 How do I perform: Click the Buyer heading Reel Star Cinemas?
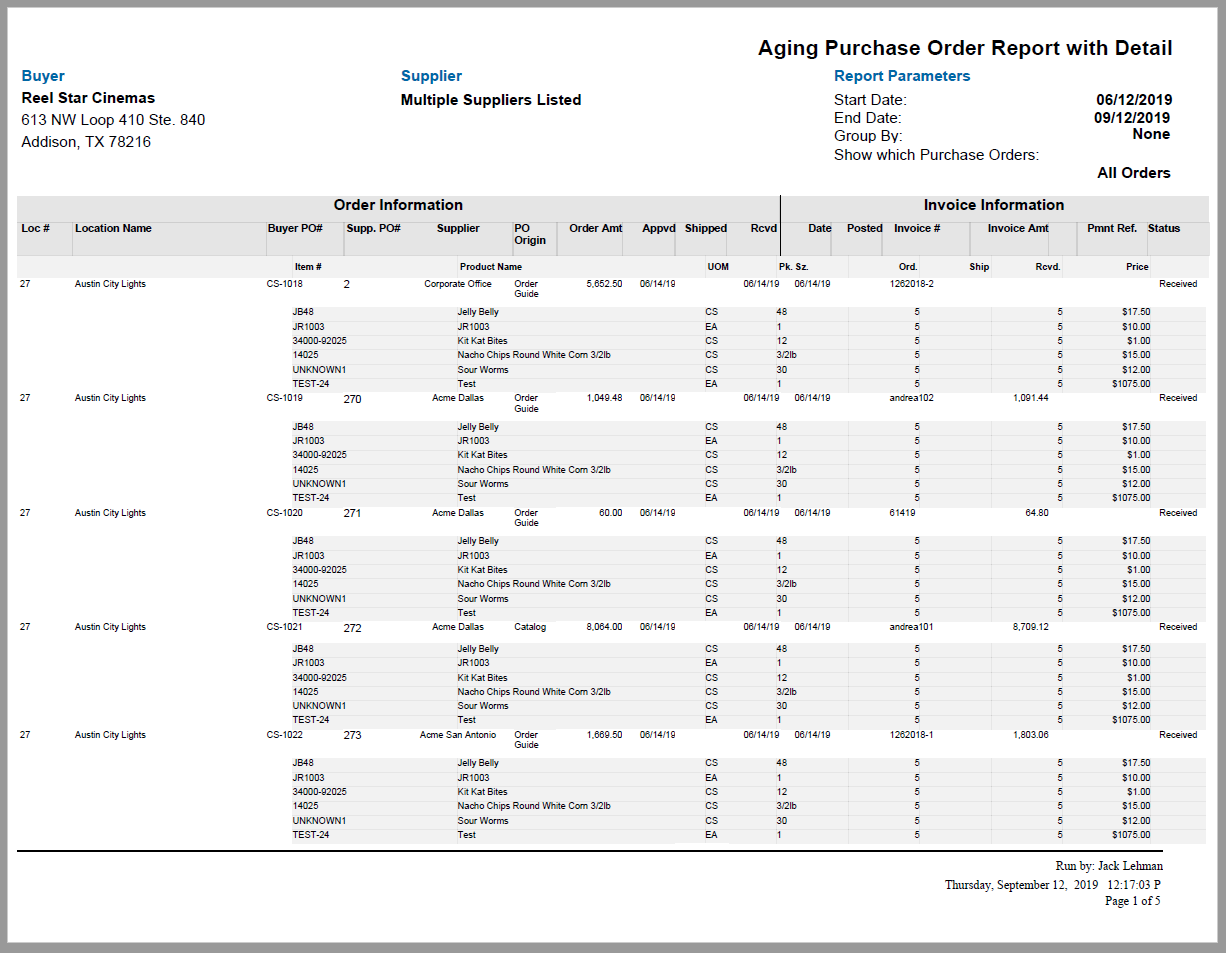(87, 97)
